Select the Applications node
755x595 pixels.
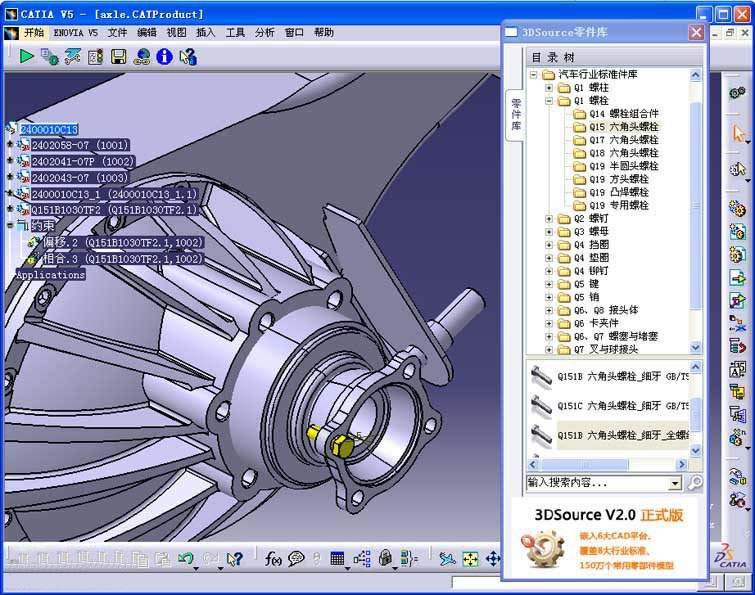coord(50,275)
